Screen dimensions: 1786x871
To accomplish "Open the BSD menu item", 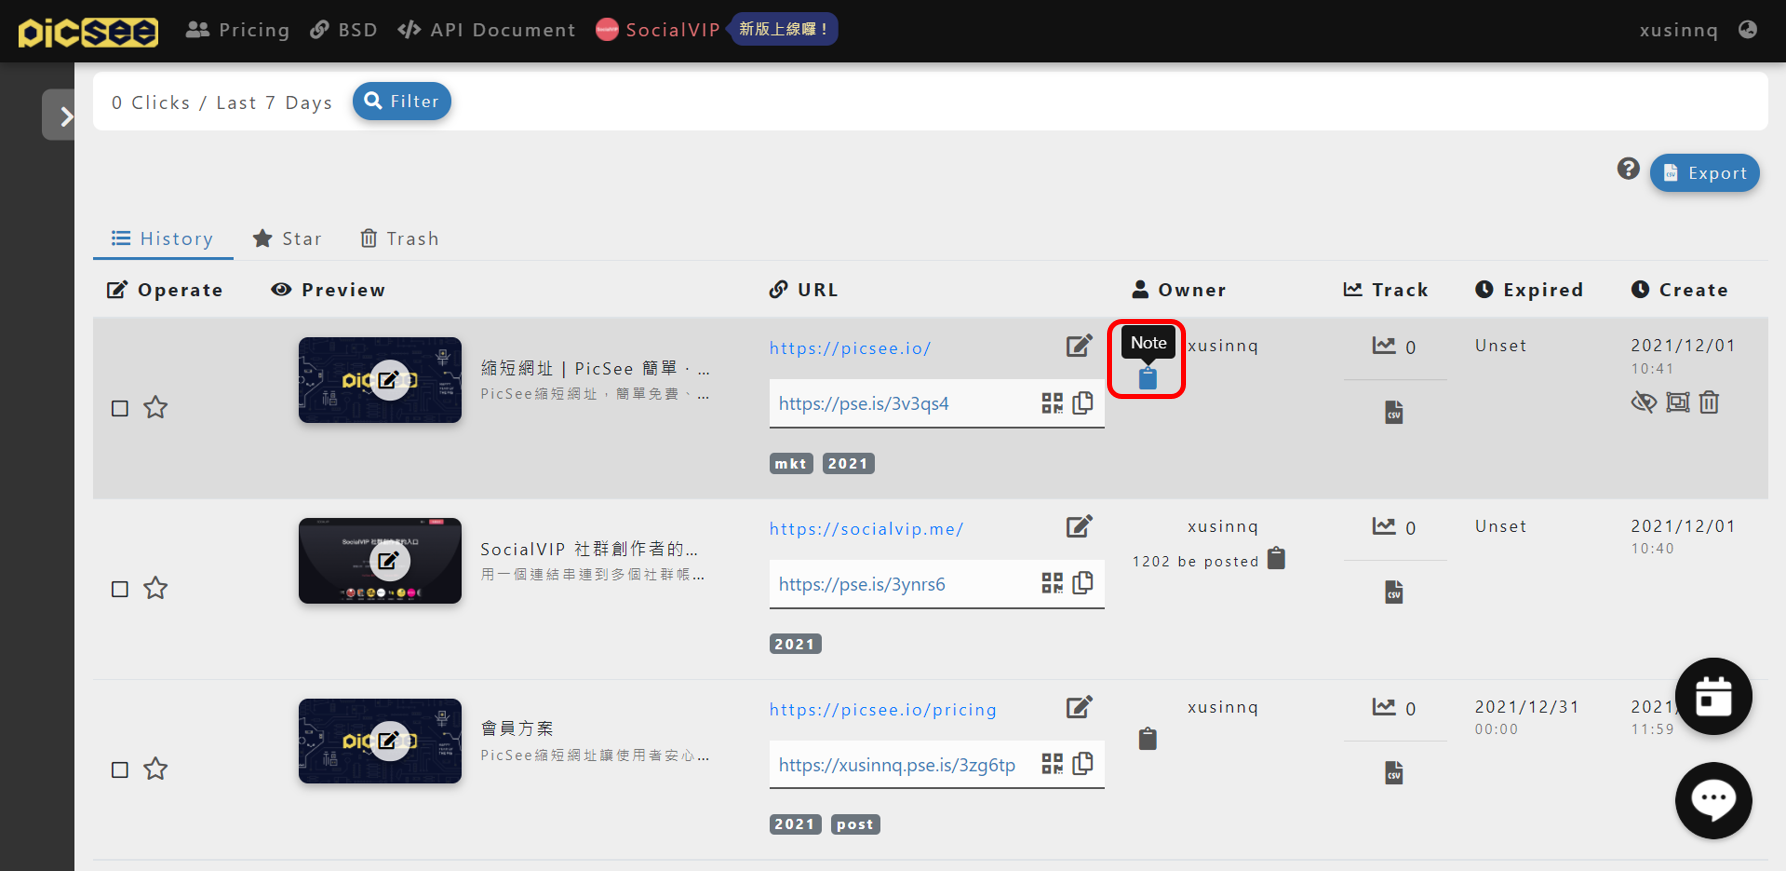I will (344, 30).
